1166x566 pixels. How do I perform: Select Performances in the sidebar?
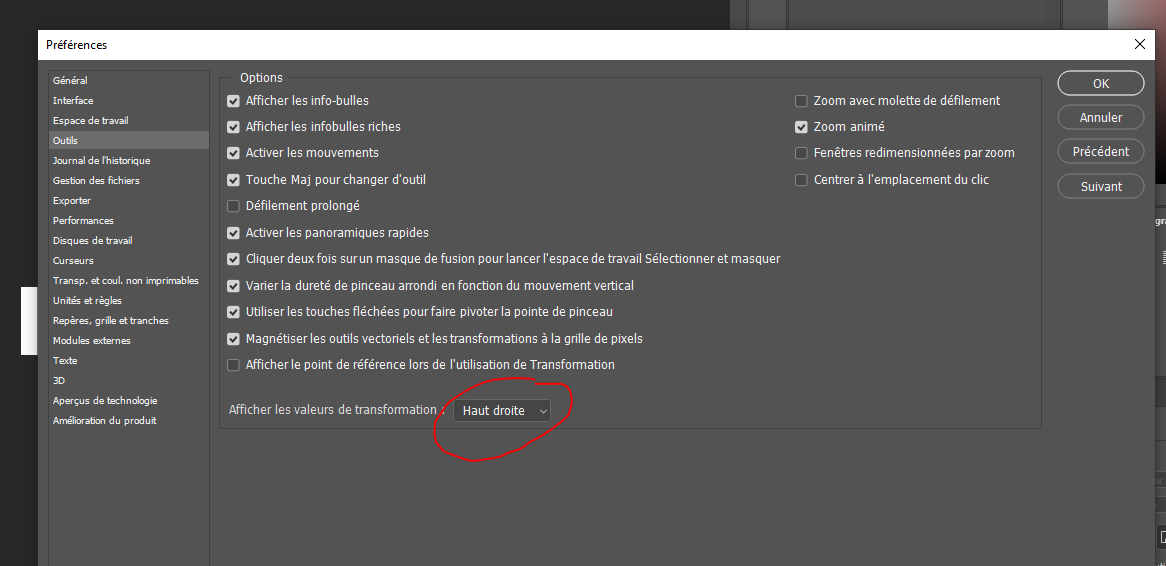tap(83, 220)
